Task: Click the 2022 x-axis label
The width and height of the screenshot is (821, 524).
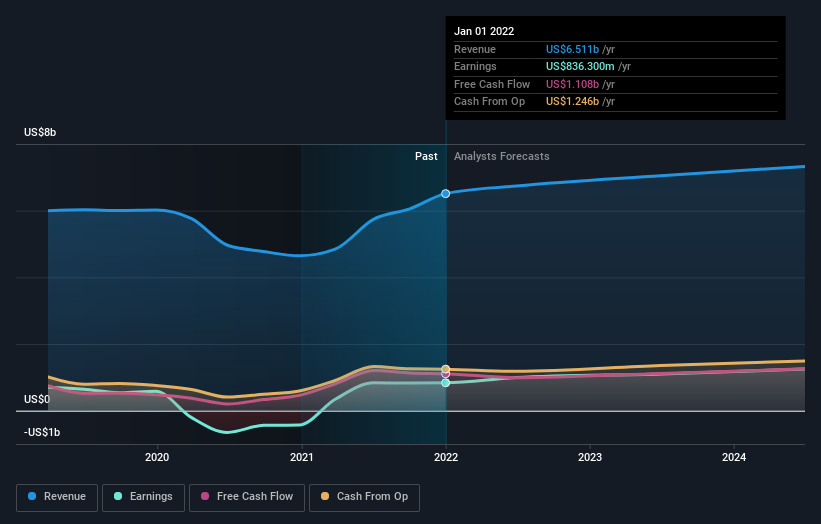Action: (446, 457)
